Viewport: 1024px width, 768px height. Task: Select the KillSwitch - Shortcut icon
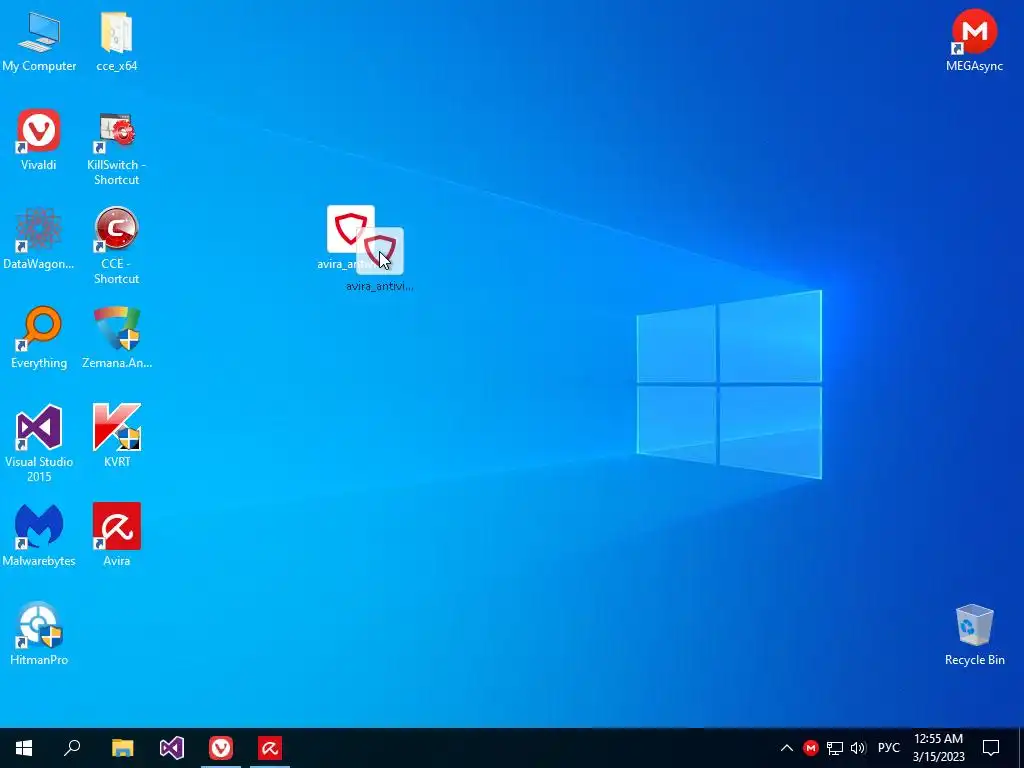(x=116, y=148)
